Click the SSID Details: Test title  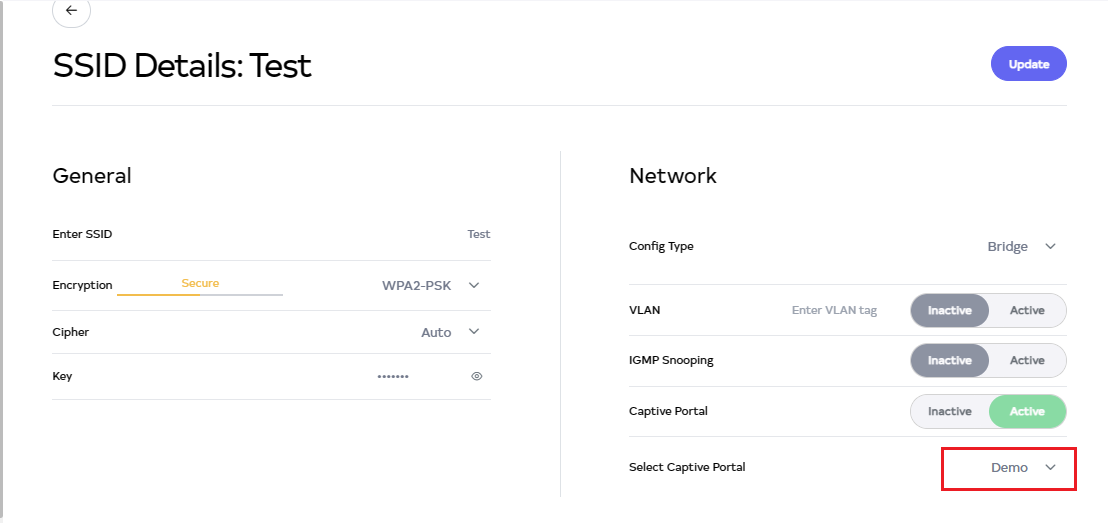pyautogui.click(x=182, y=66)
